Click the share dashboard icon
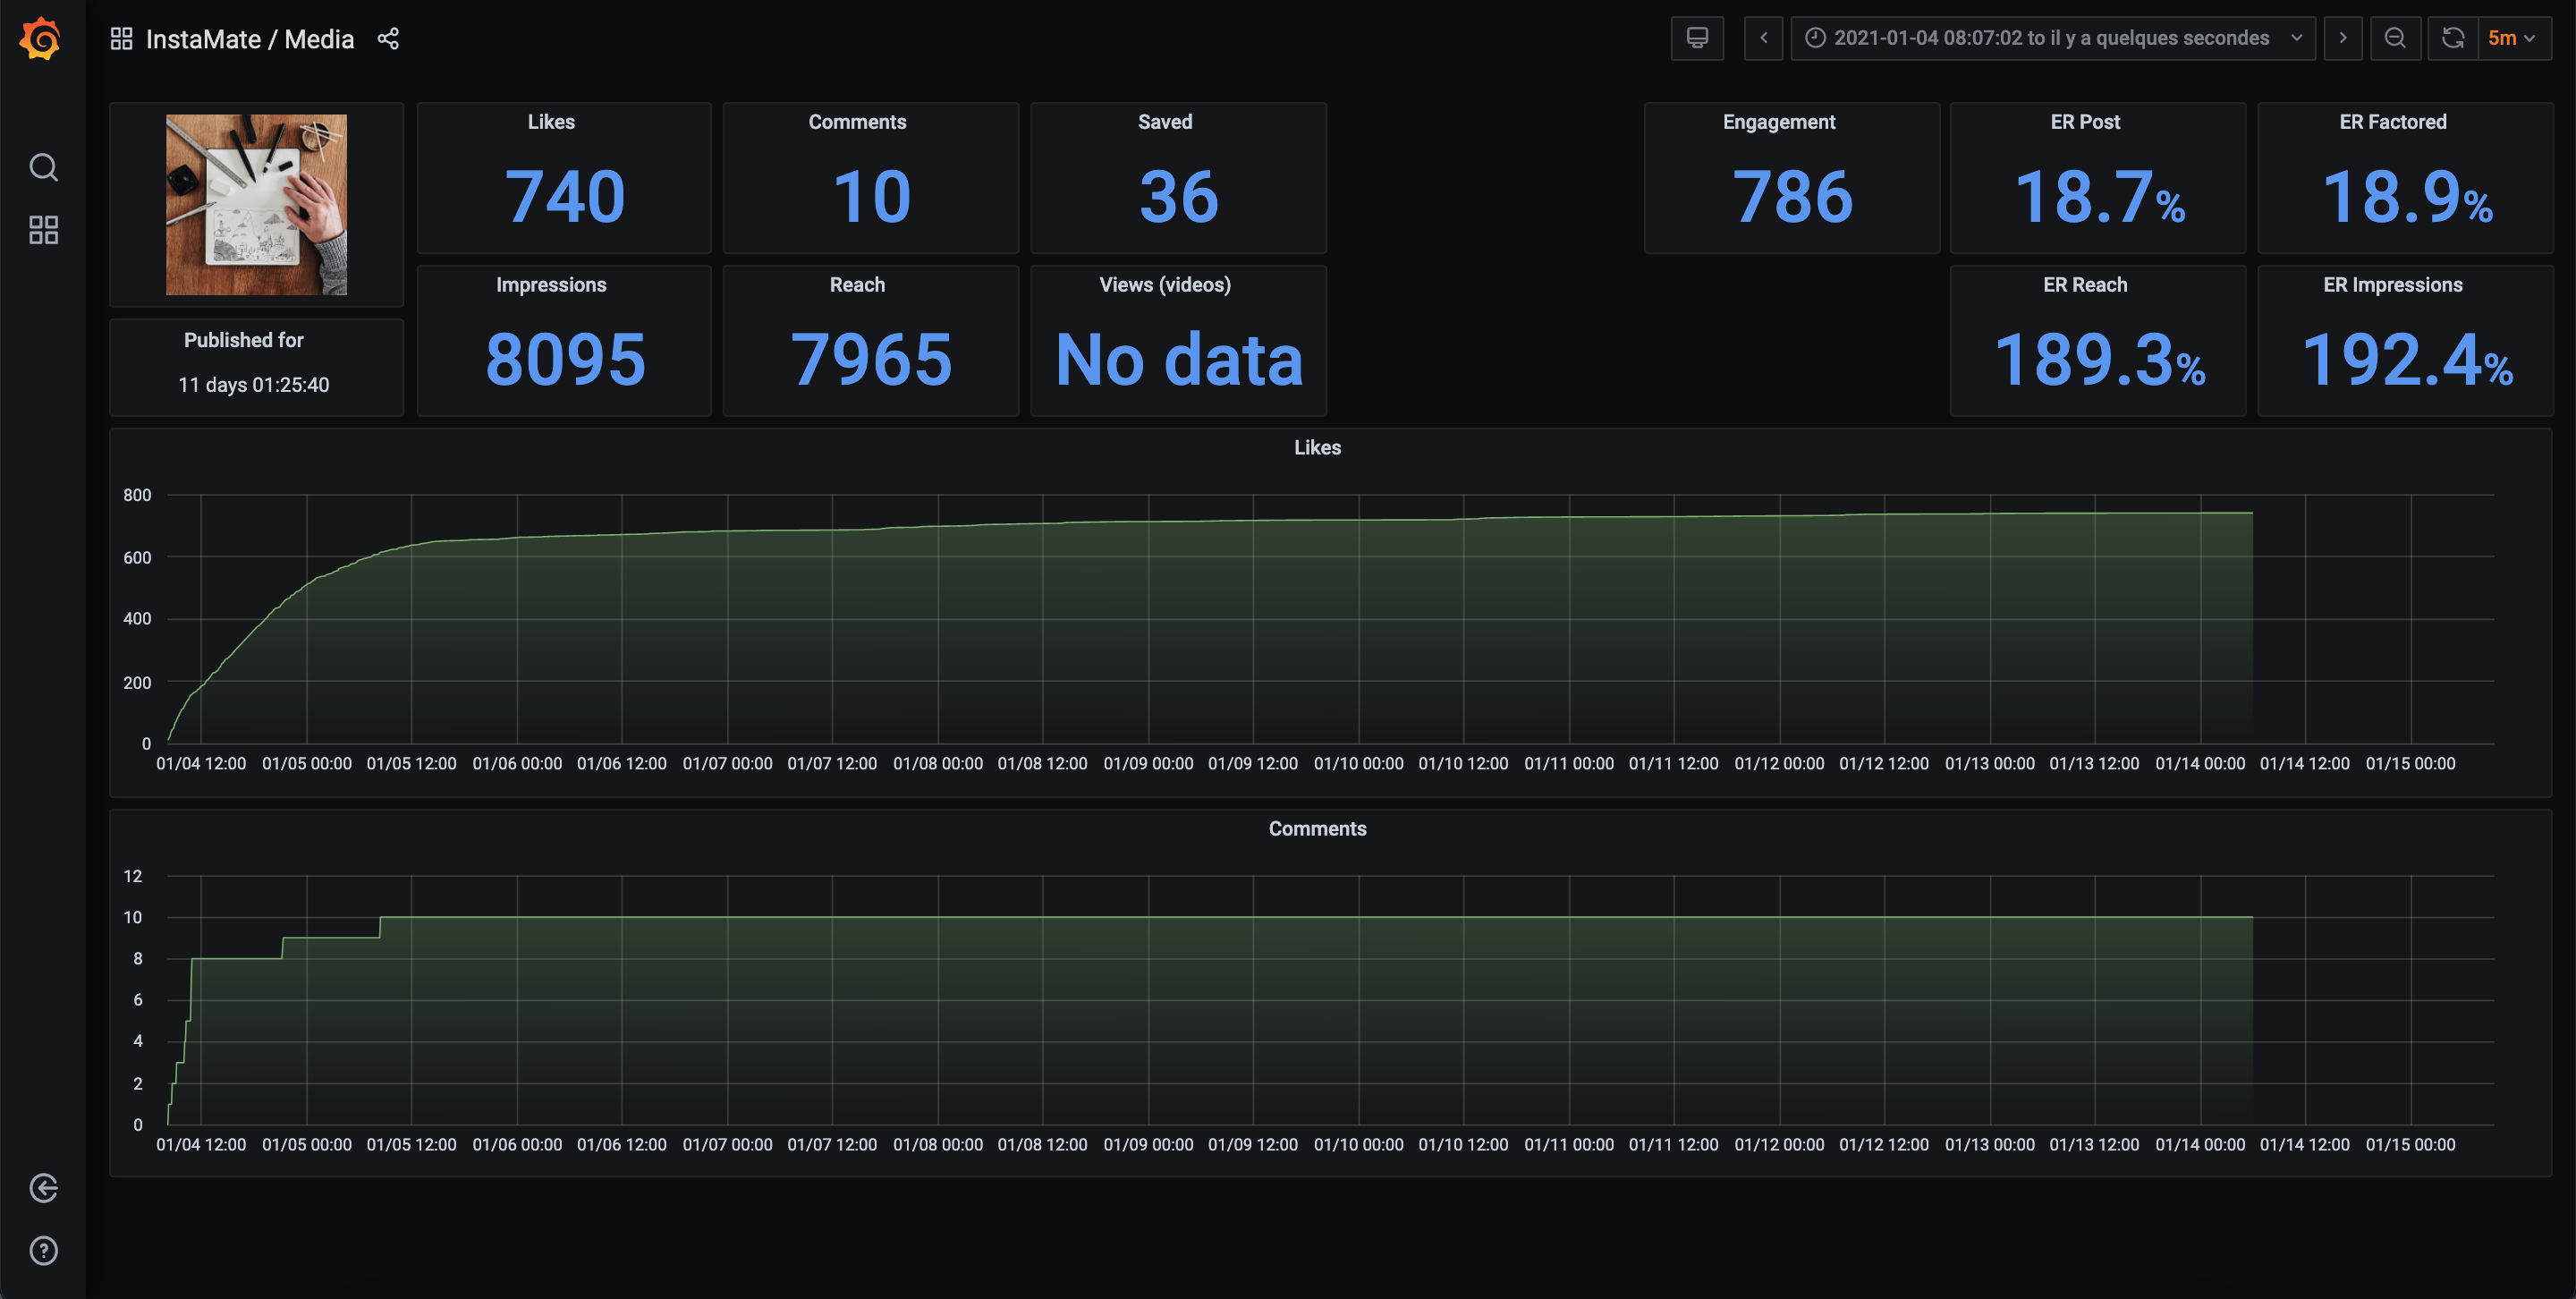The width and height of the screenshot is (2576, 1299). pyautogui.click(x=388, y=39)
